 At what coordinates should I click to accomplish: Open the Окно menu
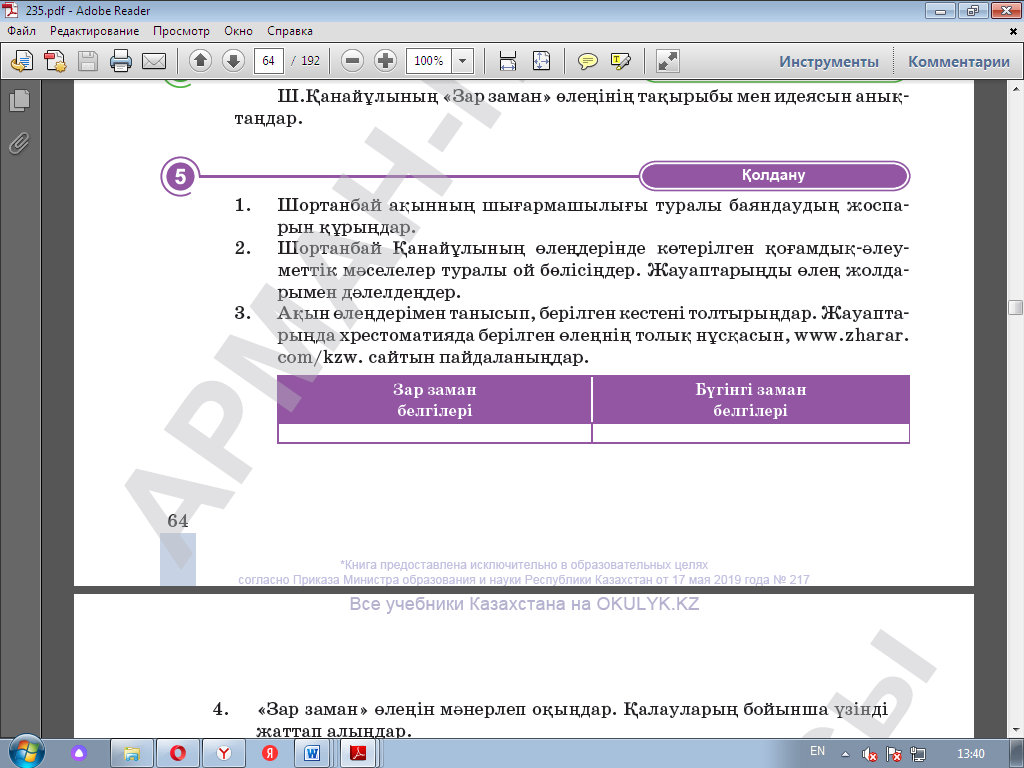point(238,31)
